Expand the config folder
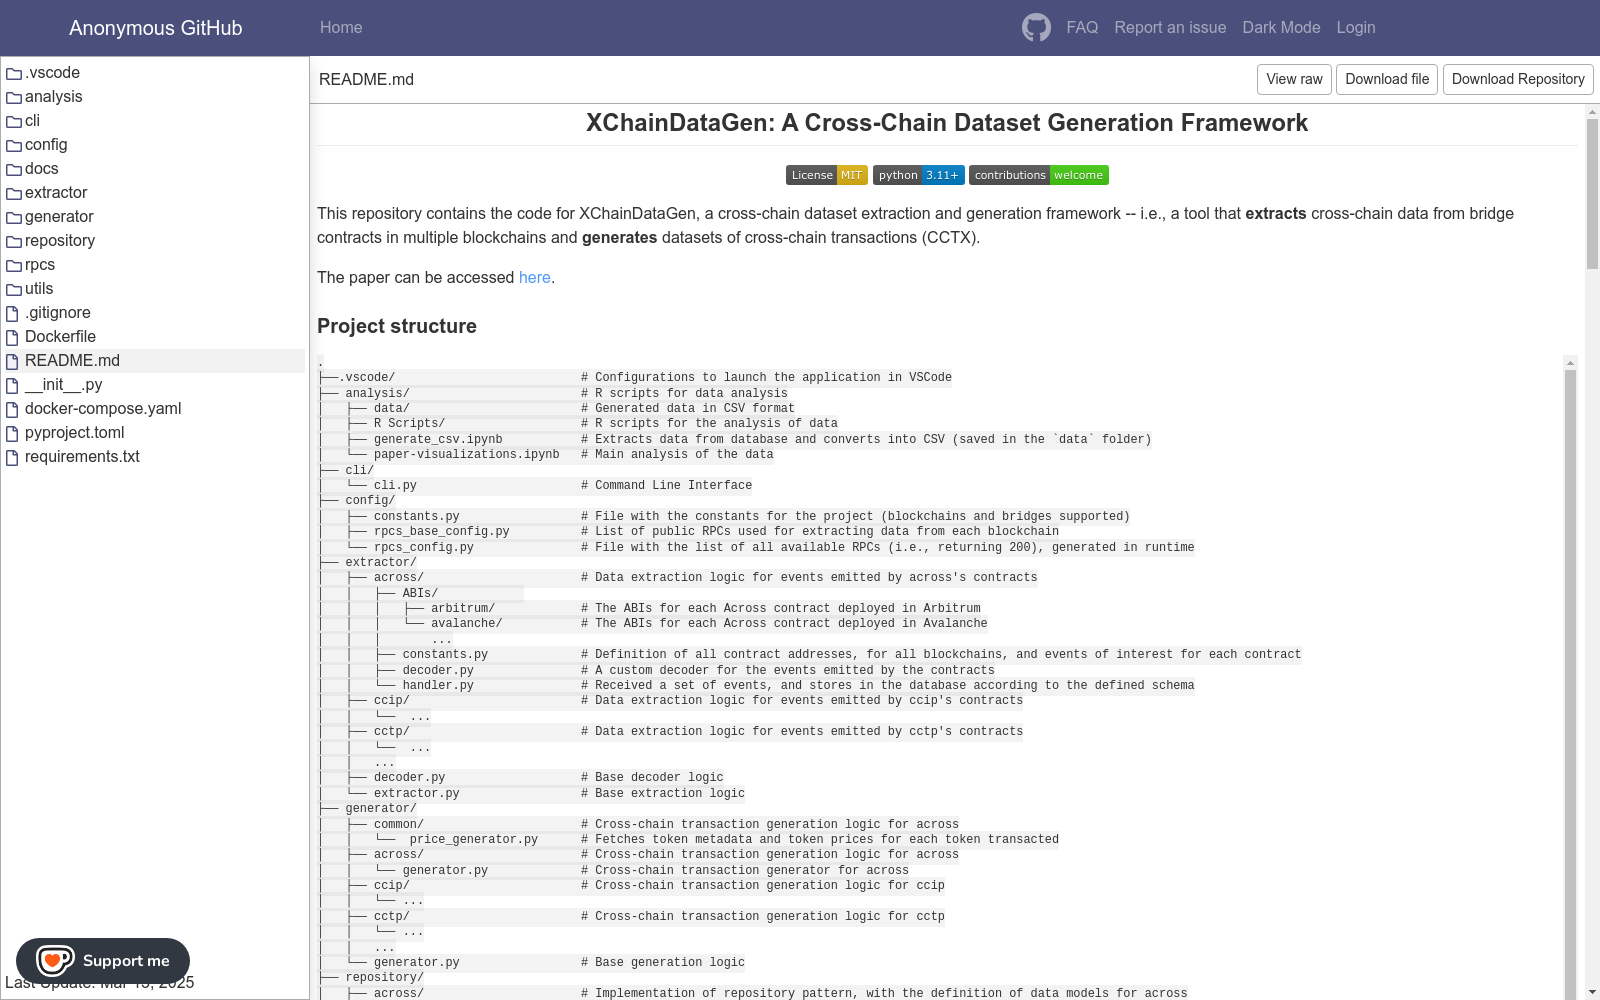This screenshot has width=1600, height=1000. 46,145
